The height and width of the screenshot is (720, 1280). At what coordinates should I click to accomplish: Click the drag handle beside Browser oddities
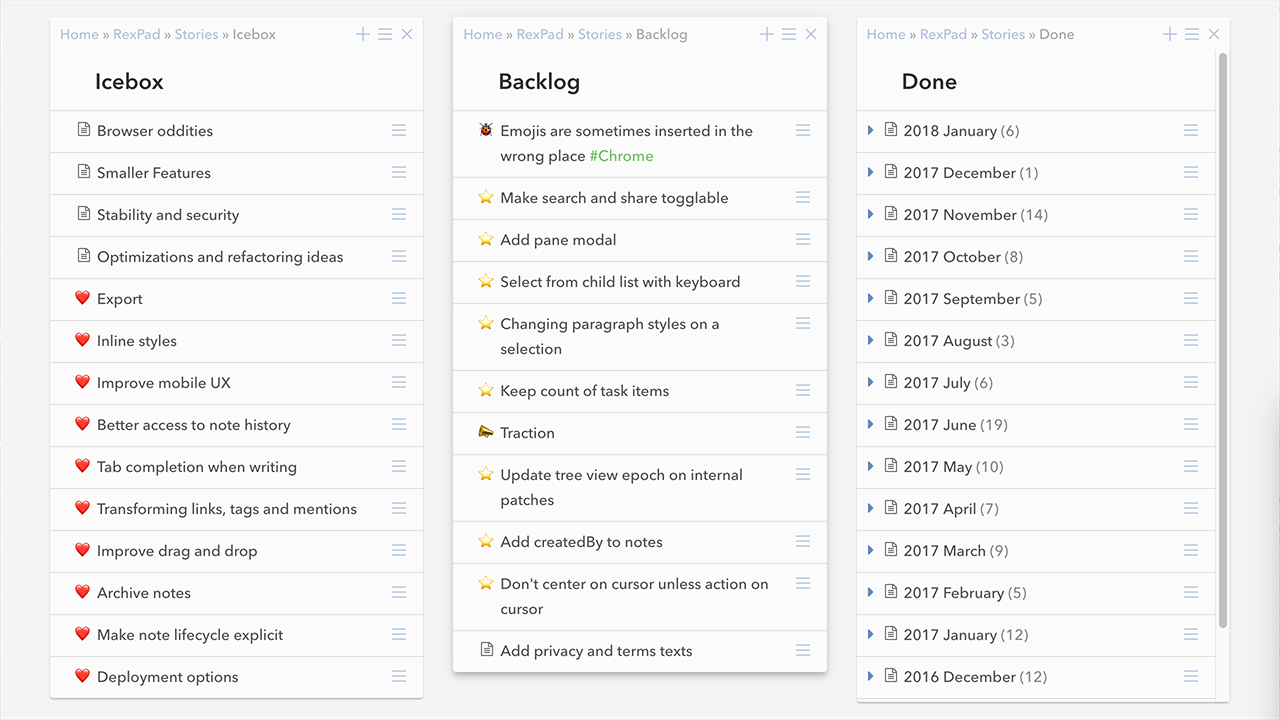pos(399,130)
